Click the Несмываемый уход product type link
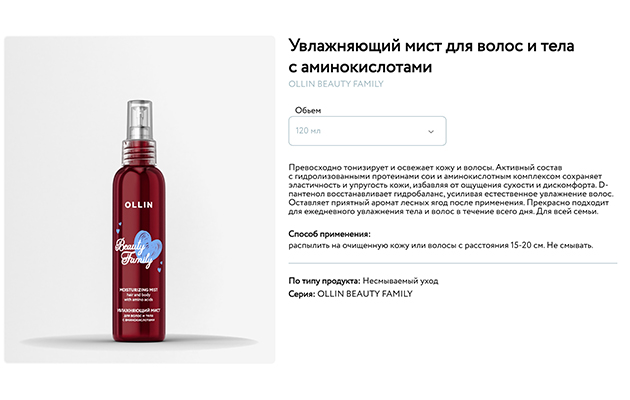This screenshot has height=400, width=630. click(400, 281)
